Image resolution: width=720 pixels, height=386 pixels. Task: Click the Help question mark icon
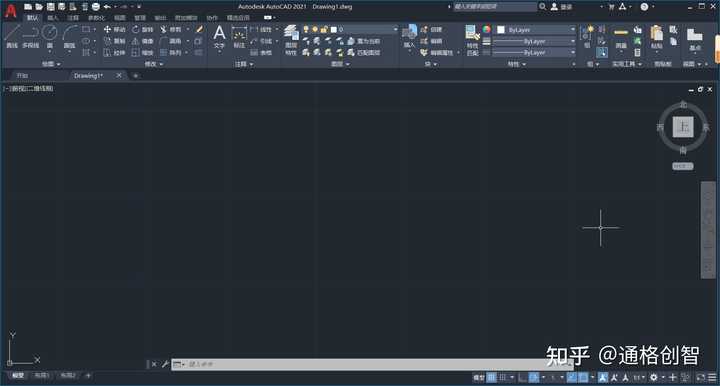pyautogui.click(x=645, y=7)
